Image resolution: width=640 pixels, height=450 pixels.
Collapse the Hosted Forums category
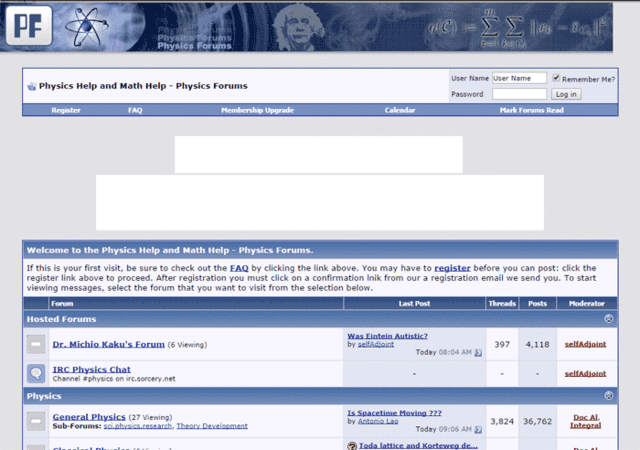[609, 319]
